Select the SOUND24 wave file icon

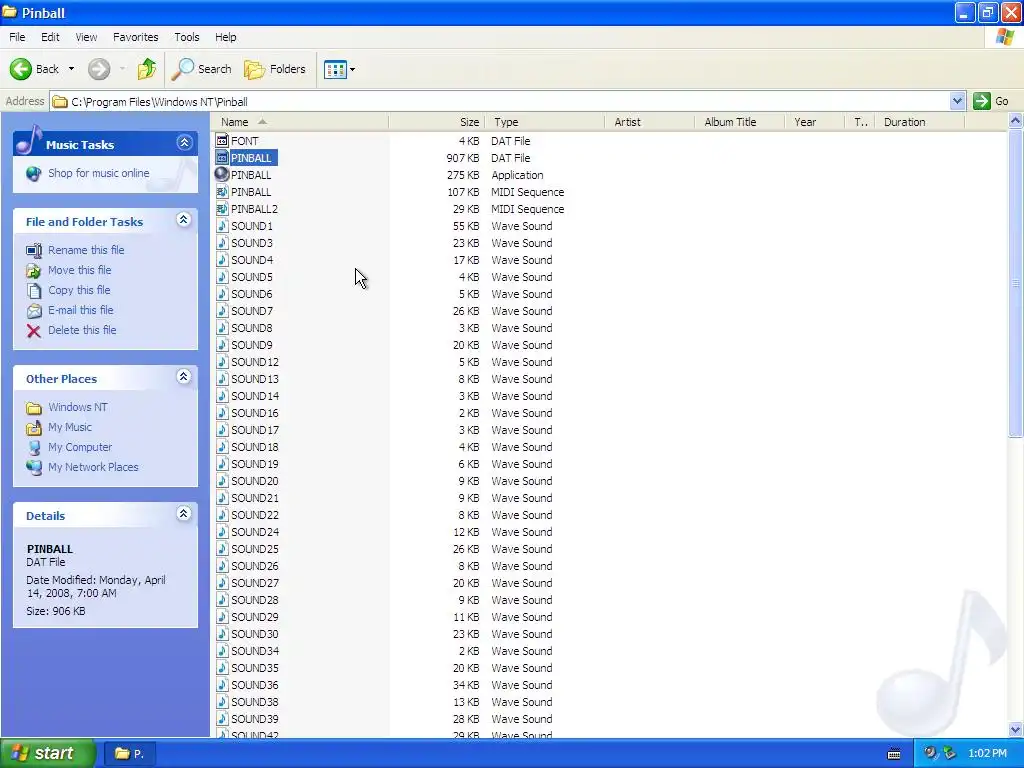coord(222,531)
